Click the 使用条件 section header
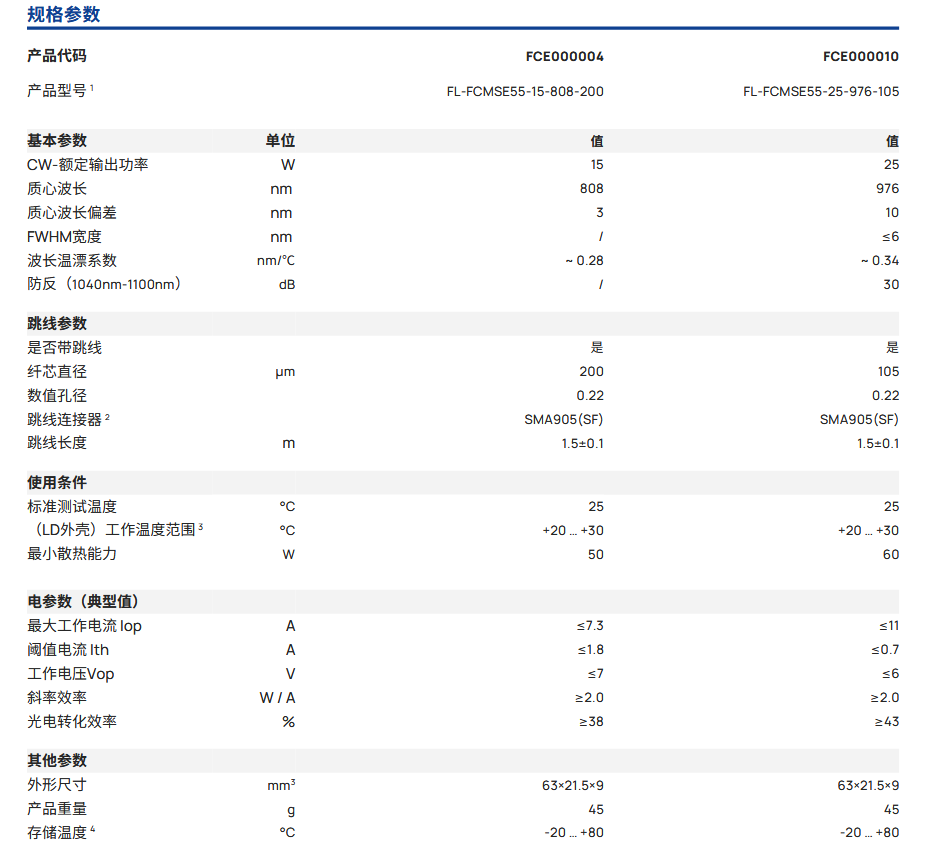The height and width of the screenshot is (852, 947). point(57,483)
